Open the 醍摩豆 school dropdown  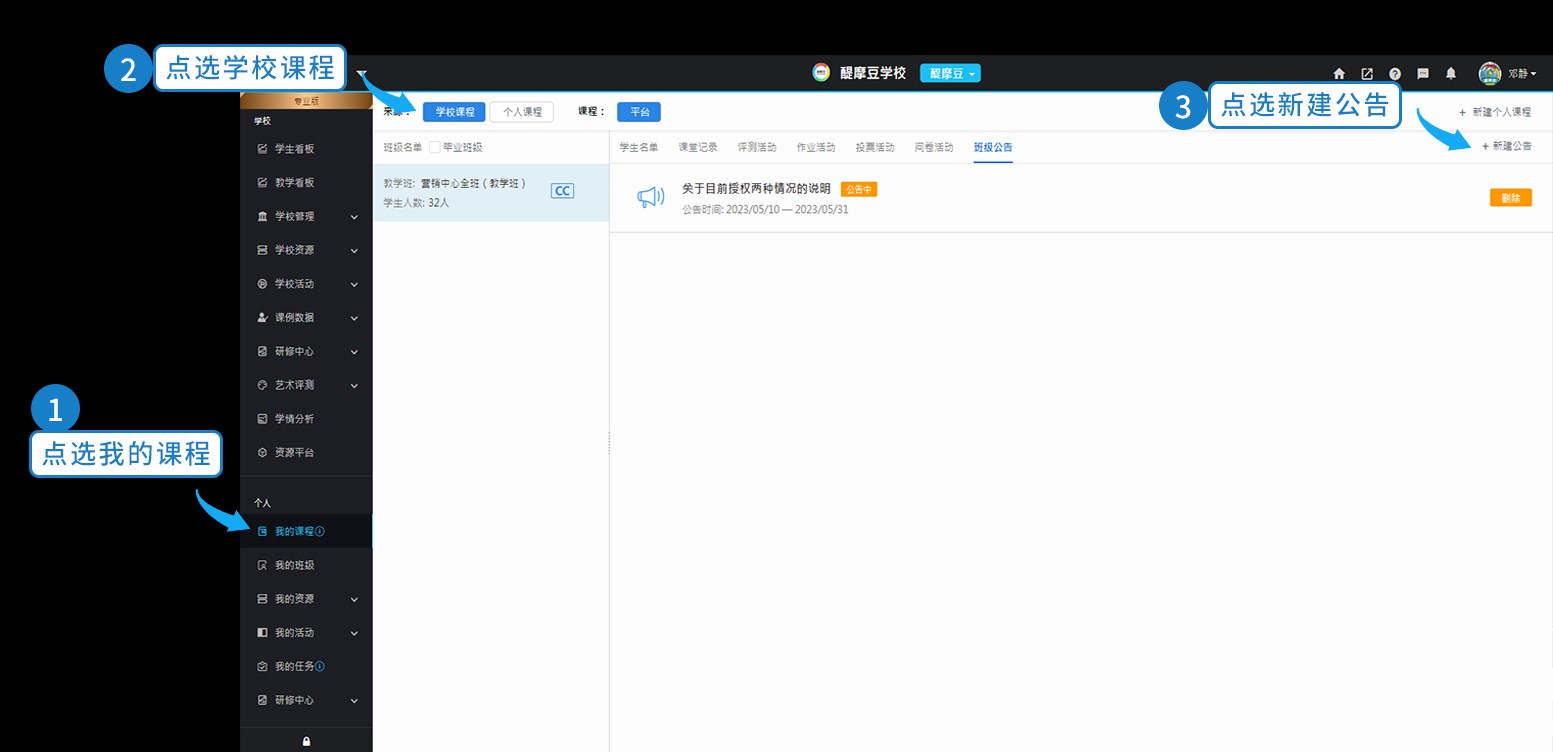[x=950, y=73]
